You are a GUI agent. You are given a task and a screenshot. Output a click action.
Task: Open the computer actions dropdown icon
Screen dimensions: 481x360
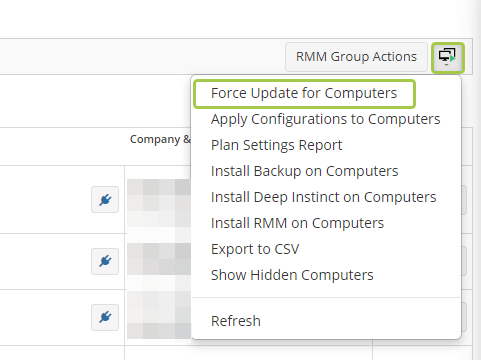(447, 57)
